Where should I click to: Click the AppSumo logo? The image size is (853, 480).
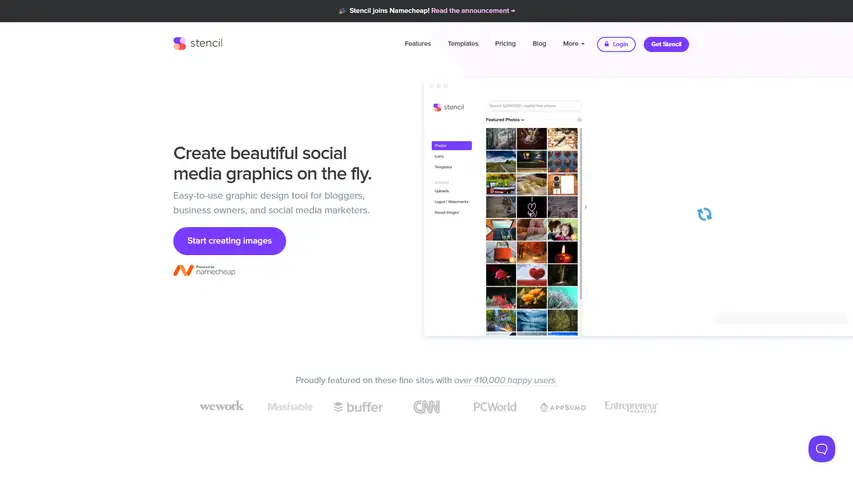coord(563,407)
